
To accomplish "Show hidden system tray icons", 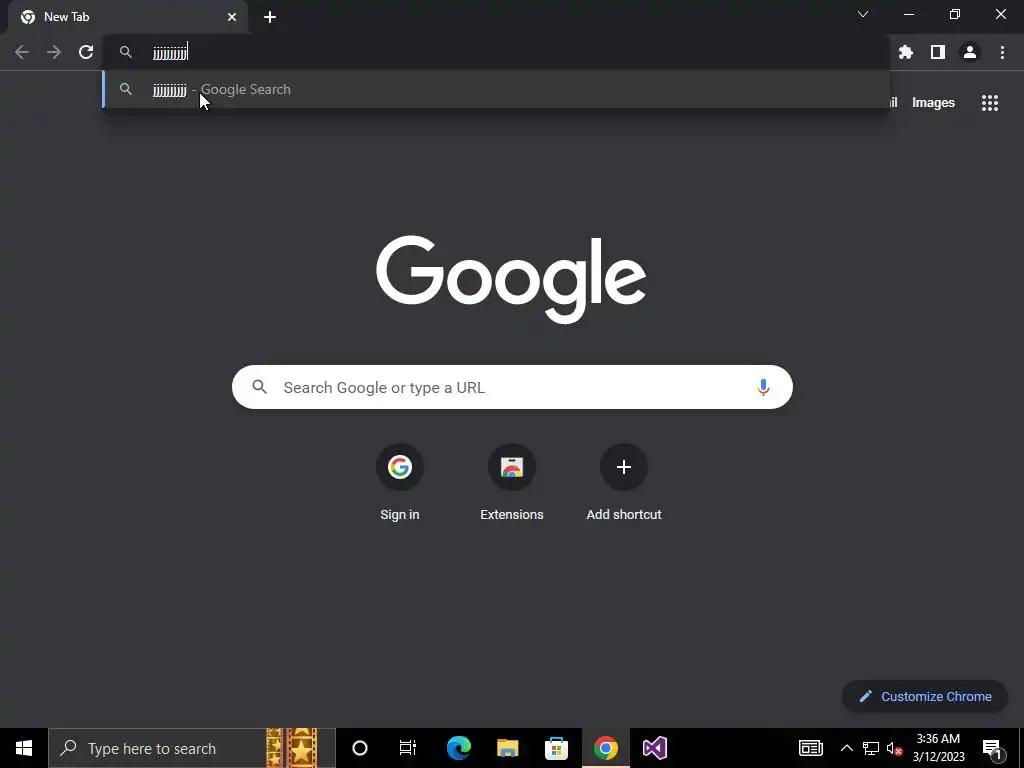I will [846, 748].
